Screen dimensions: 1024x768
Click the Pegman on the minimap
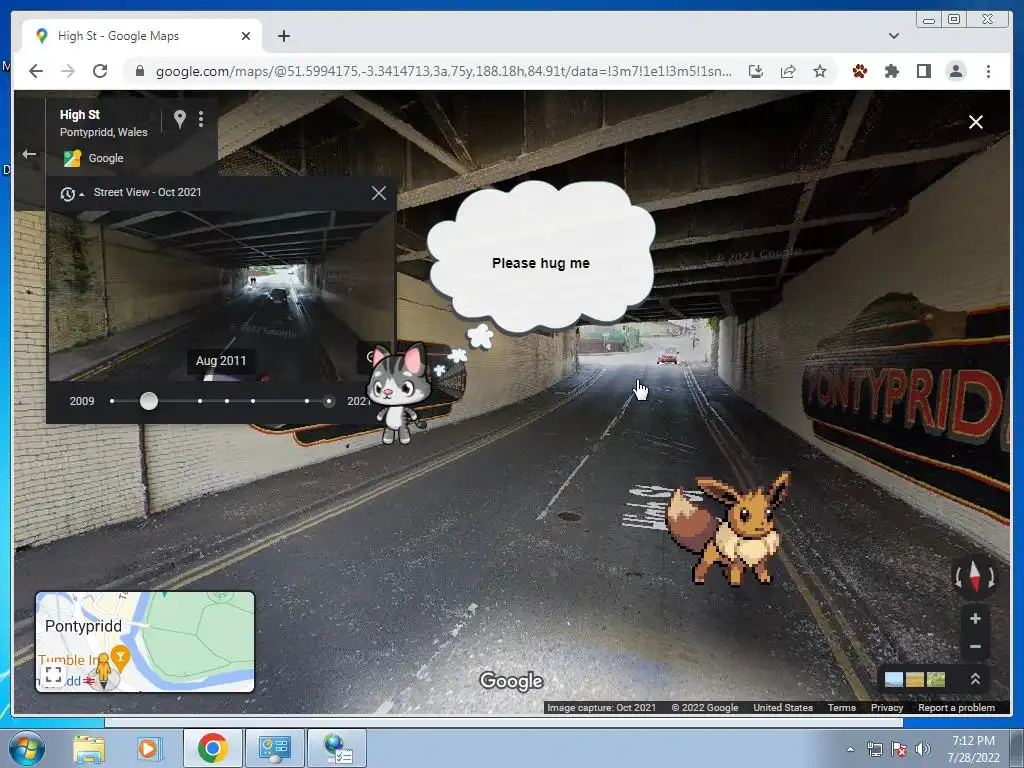click(103, 669)
